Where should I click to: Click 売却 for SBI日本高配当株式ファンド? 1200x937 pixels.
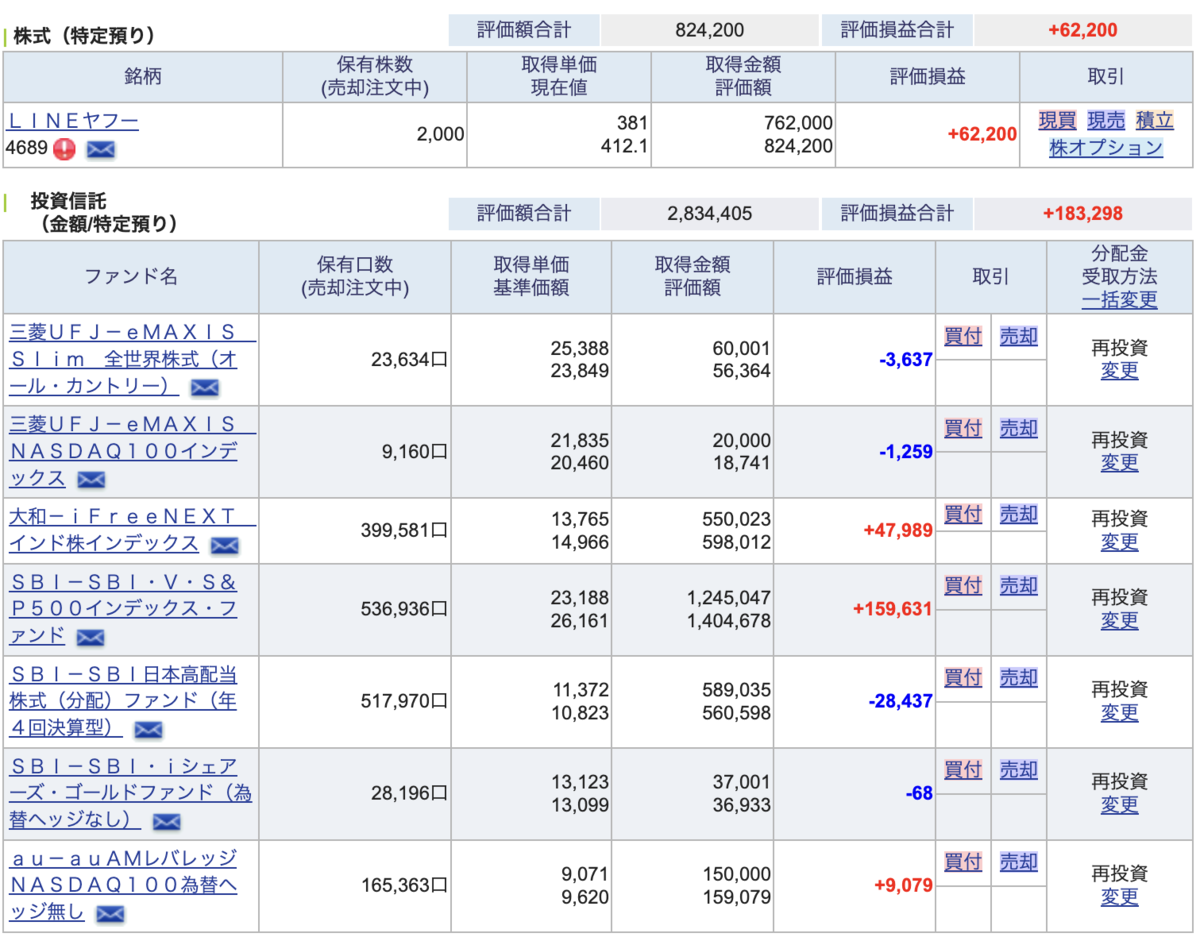[1019, 678]
